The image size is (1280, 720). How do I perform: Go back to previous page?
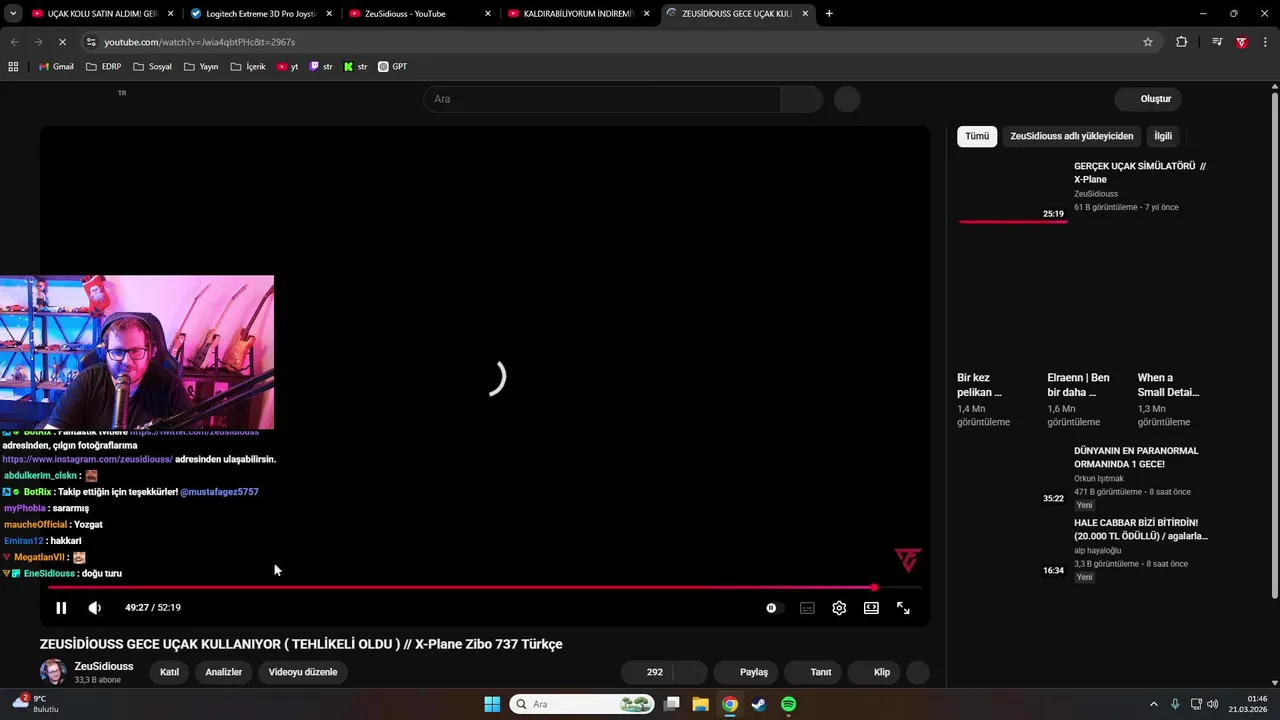click(x=14, y=42)
